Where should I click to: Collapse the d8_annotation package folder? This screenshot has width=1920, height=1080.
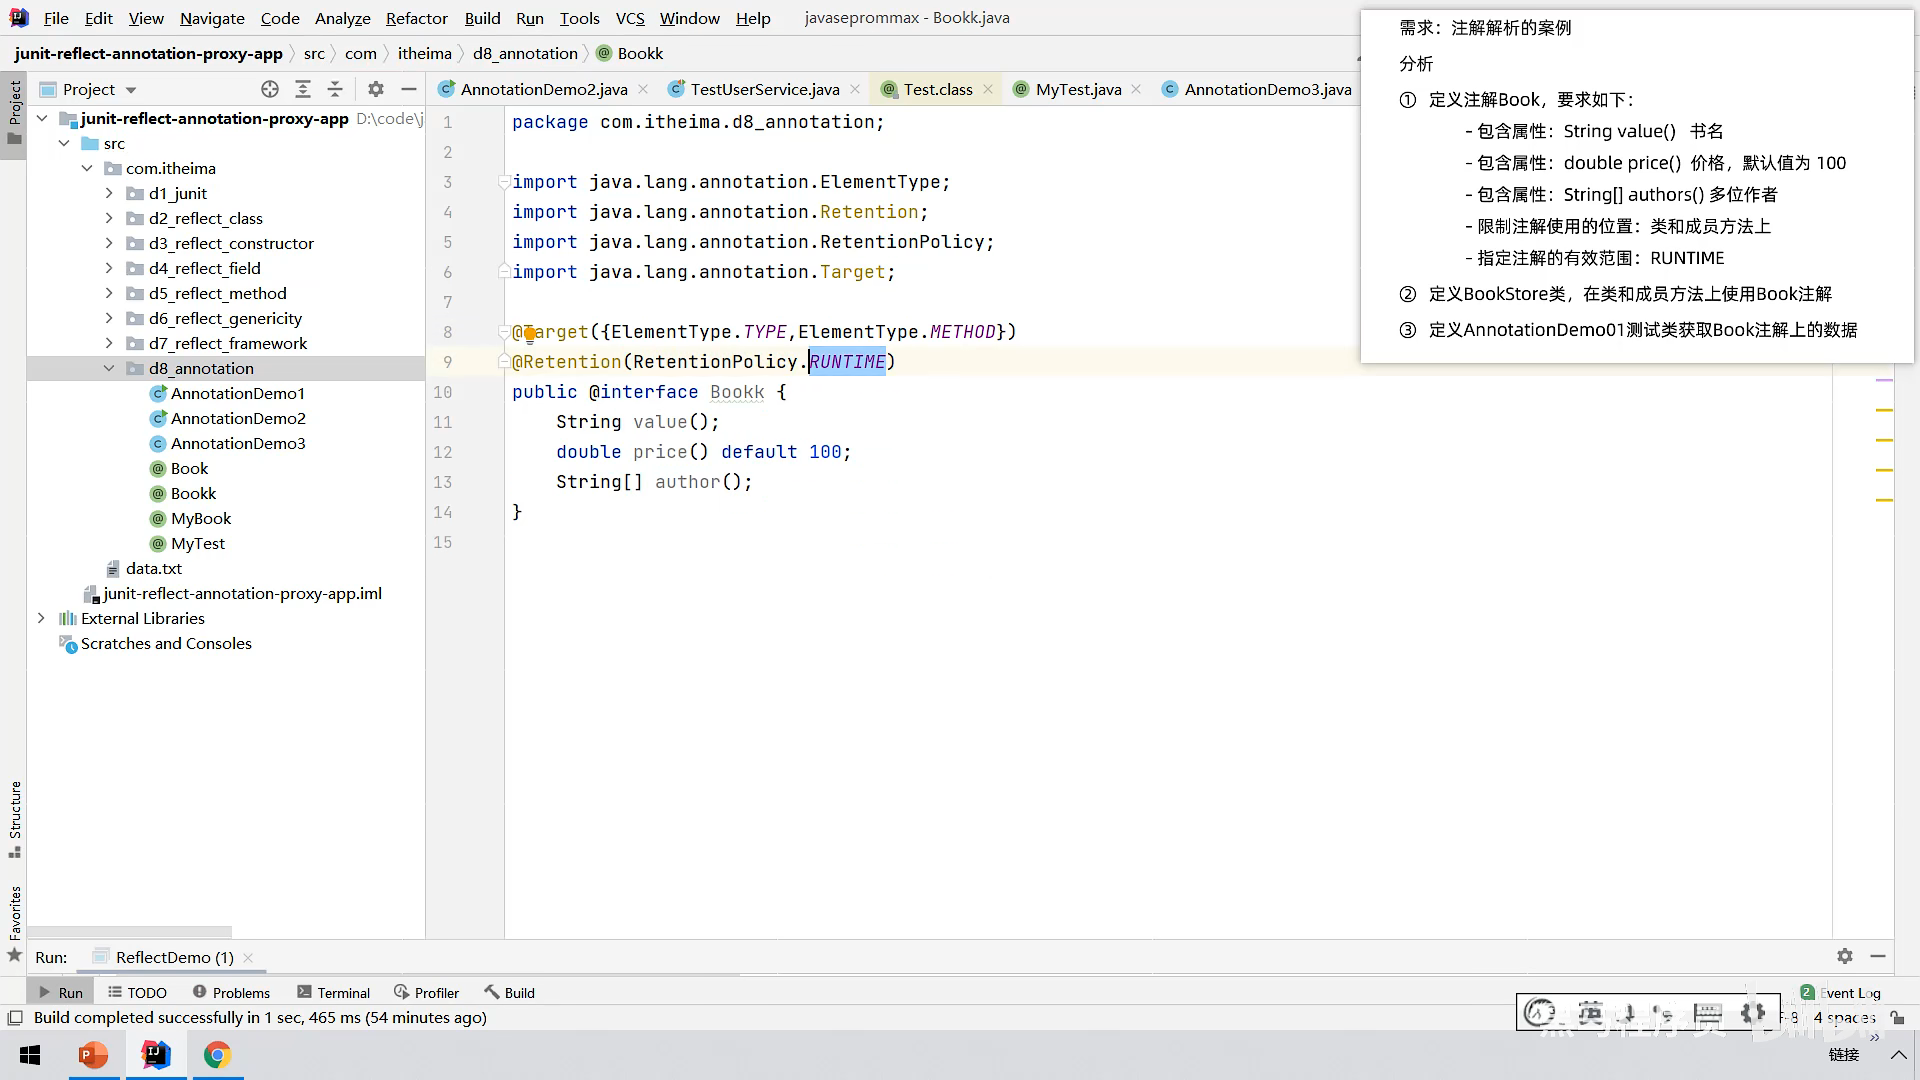tap(109, 368)
